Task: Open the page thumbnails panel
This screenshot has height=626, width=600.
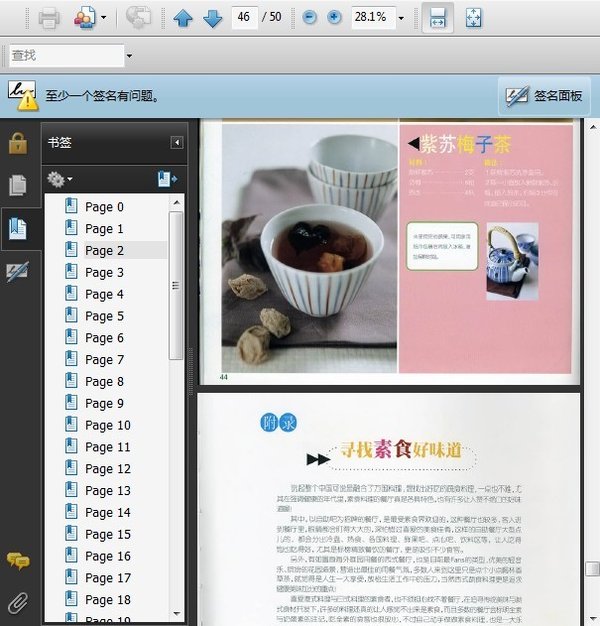Action: 17,185
